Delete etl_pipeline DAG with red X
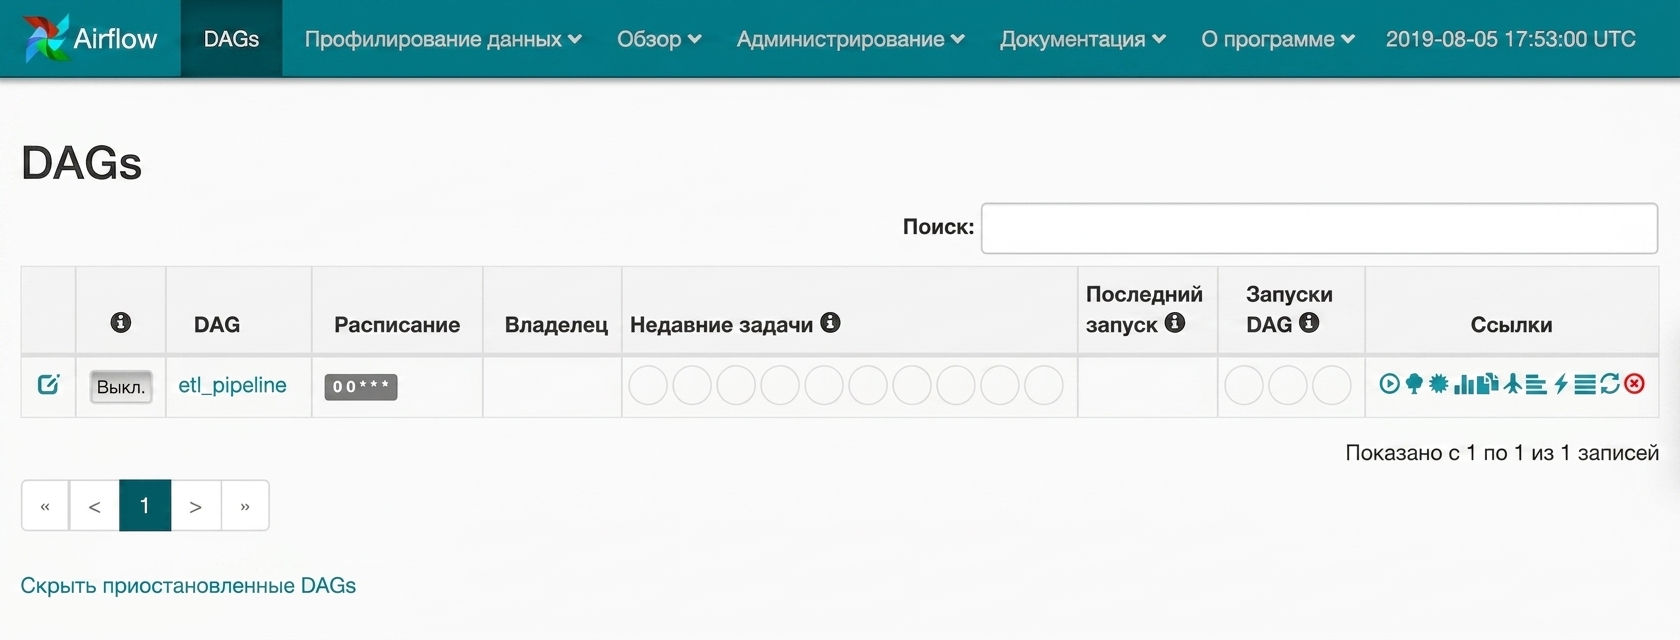The image size is (1680, 640). coord(1634,383)
